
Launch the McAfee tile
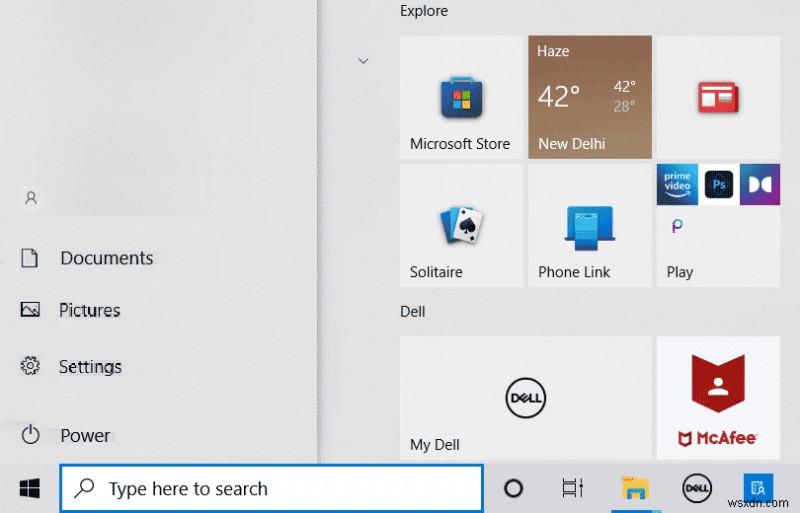718,398
